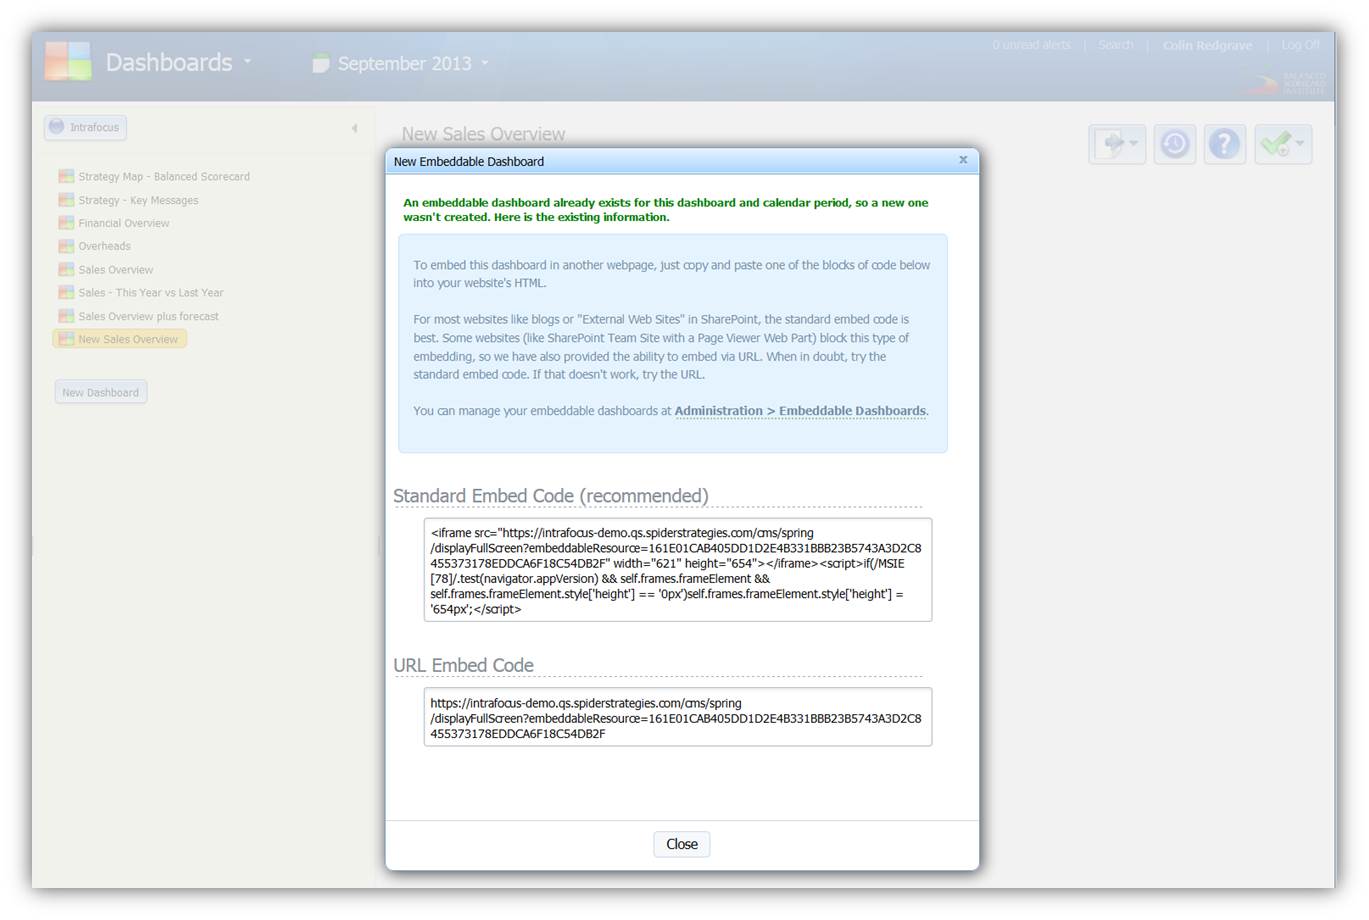Open Administration > Embeddable Dashboards link
This screenshot has width=1369, height=920.
point(800,411)
